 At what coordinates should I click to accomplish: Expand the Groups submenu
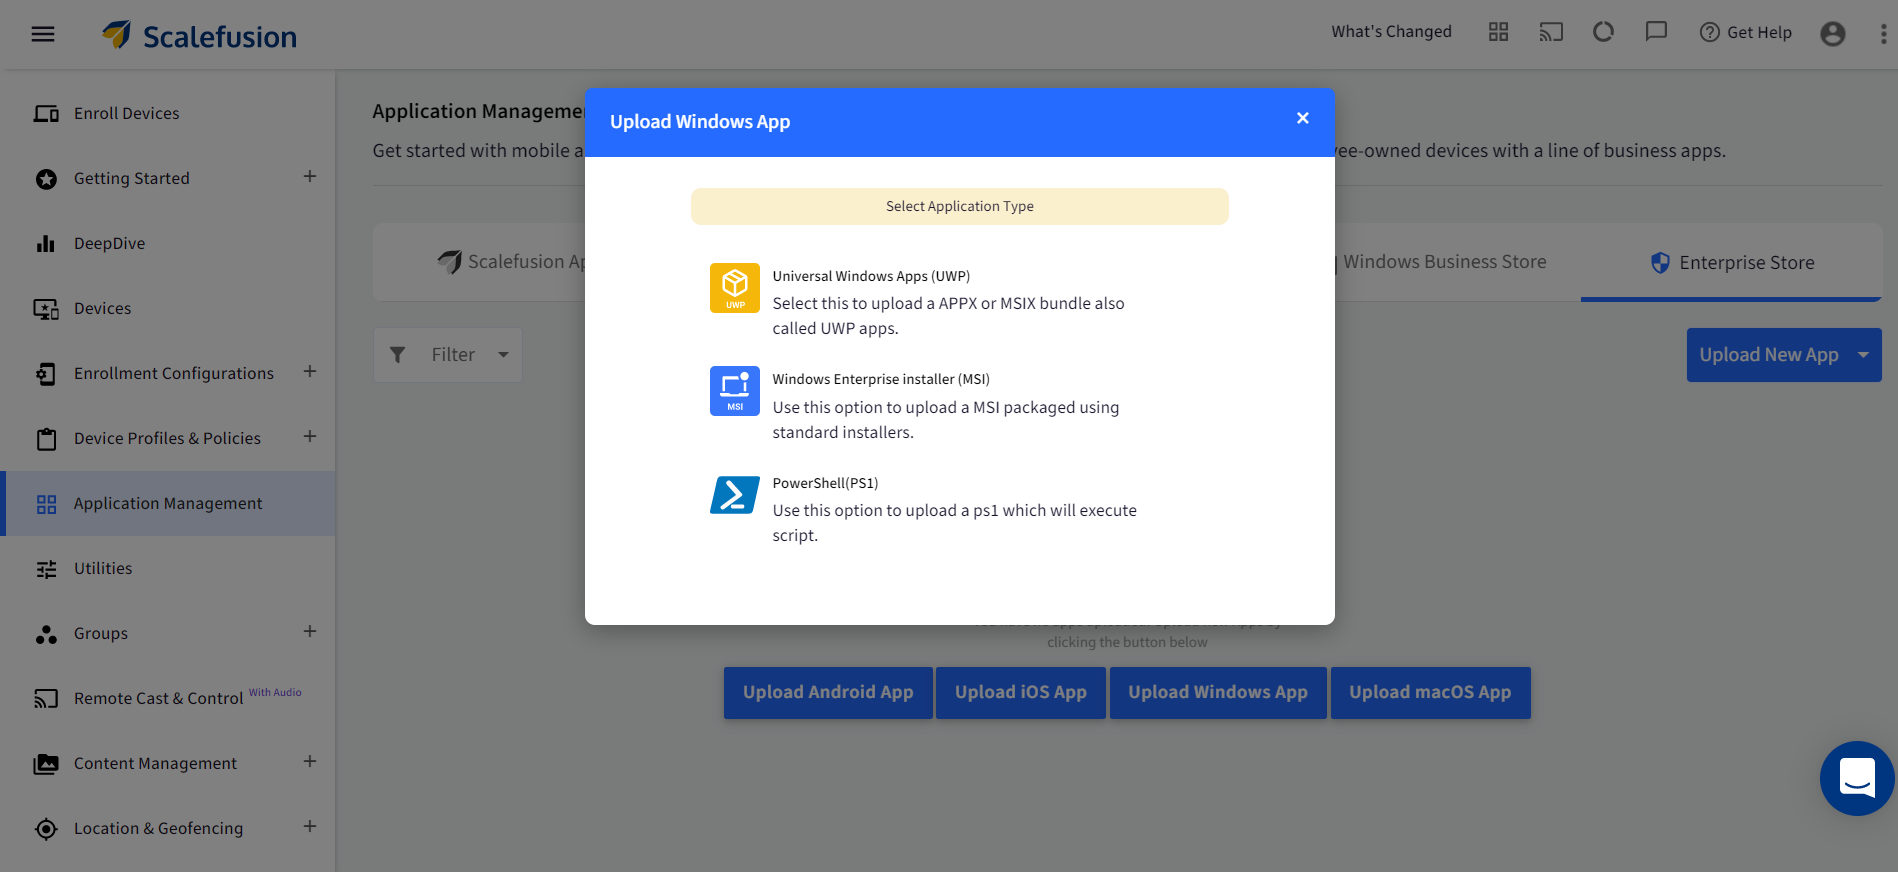310,632
